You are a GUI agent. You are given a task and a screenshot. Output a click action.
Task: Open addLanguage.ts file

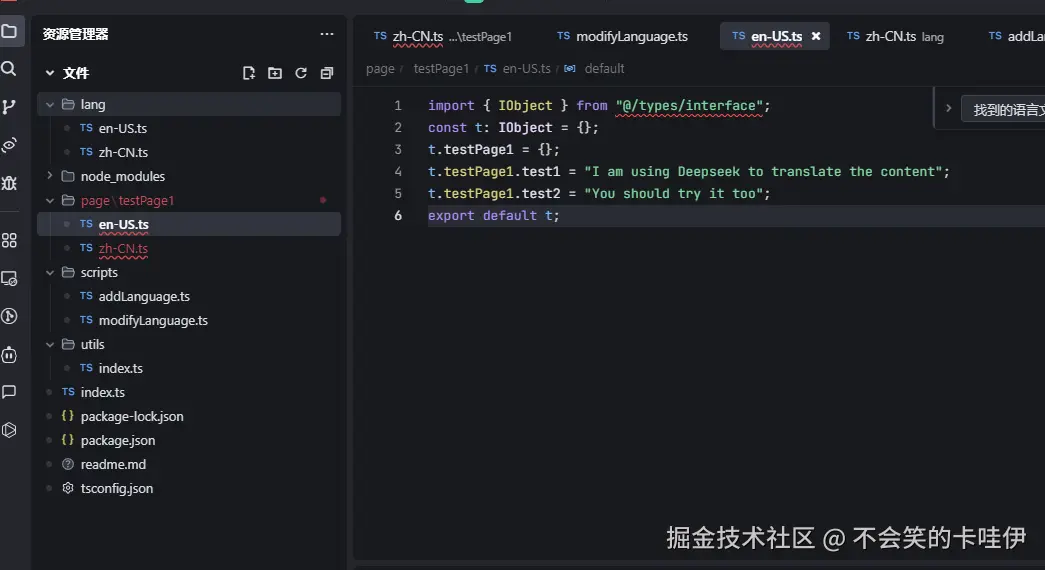[x=189, y=296]
